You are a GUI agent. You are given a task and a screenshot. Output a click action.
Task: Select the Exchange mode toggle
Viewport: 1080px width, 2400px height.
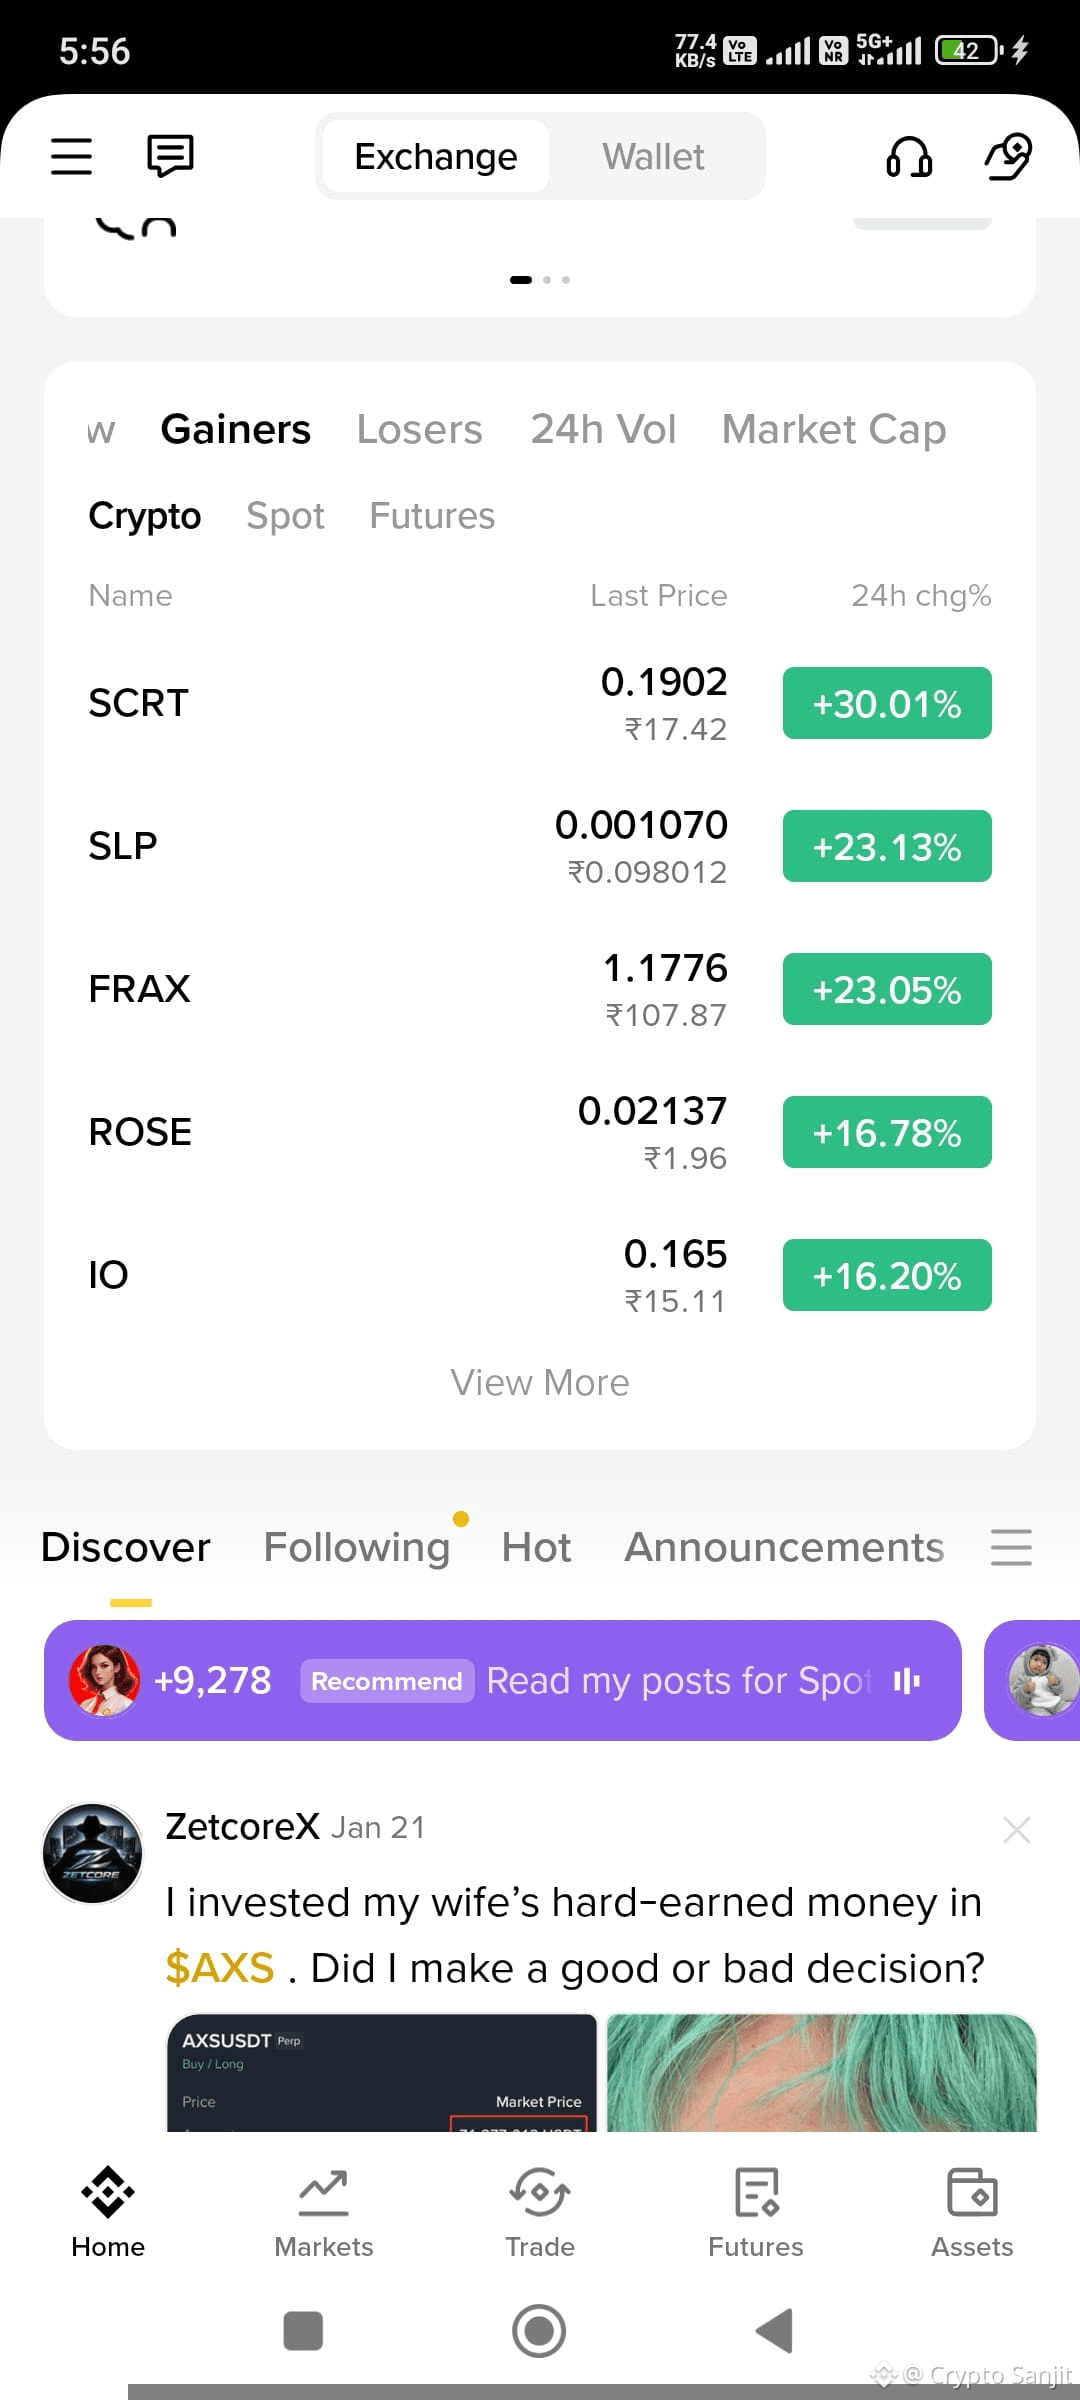[x=436, y=157]
